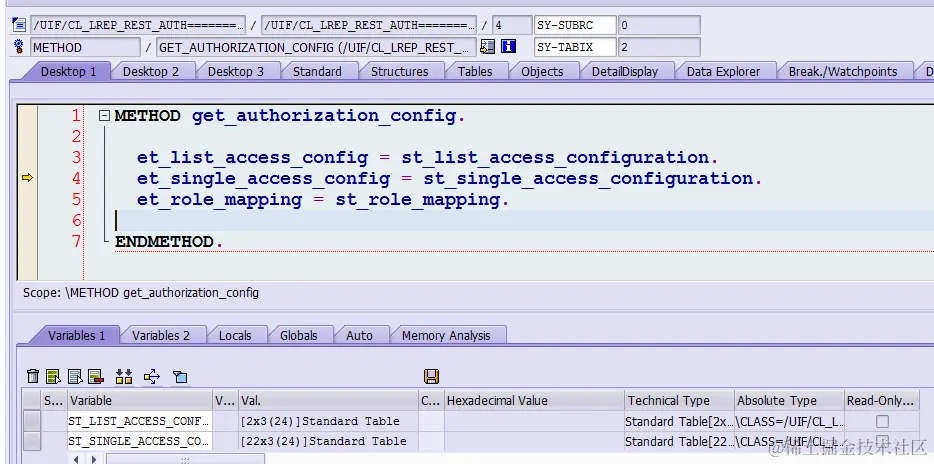Open the Standard tab

(x=317, y=71)
